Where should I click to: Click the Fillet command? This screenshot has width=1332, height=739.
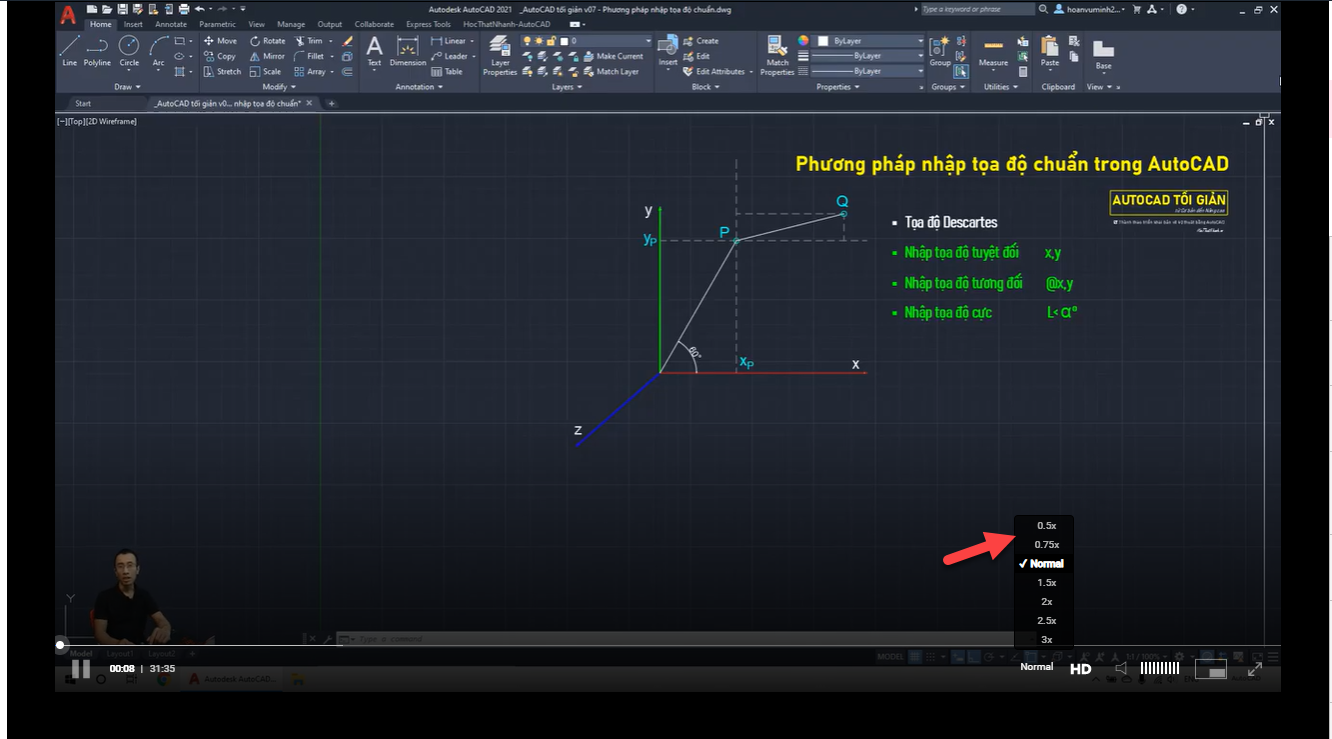click(x=310, y=56)
